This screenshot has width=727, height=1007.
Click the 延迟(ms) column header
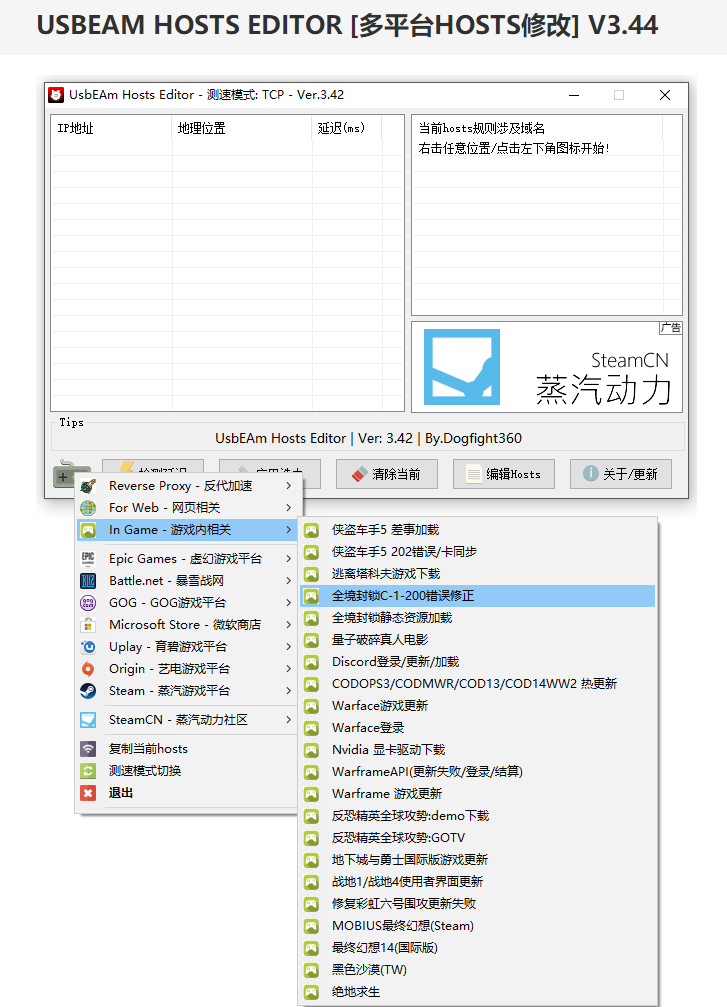(347, 128)
